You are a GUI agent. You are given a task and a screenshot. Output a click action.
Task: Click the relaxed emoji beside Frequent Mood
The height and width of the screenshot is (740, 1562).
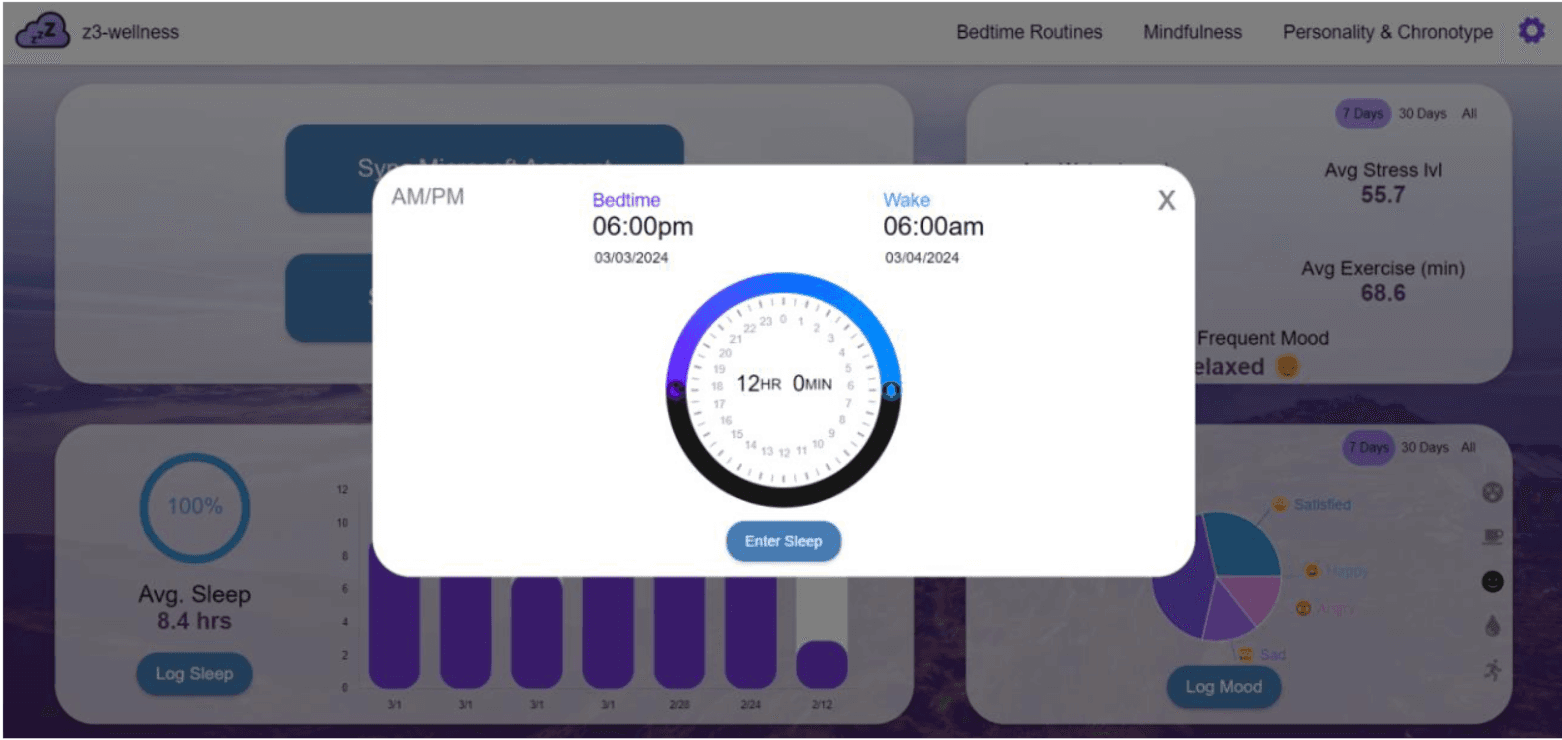pyautogui.click(x=1285, y=367)
